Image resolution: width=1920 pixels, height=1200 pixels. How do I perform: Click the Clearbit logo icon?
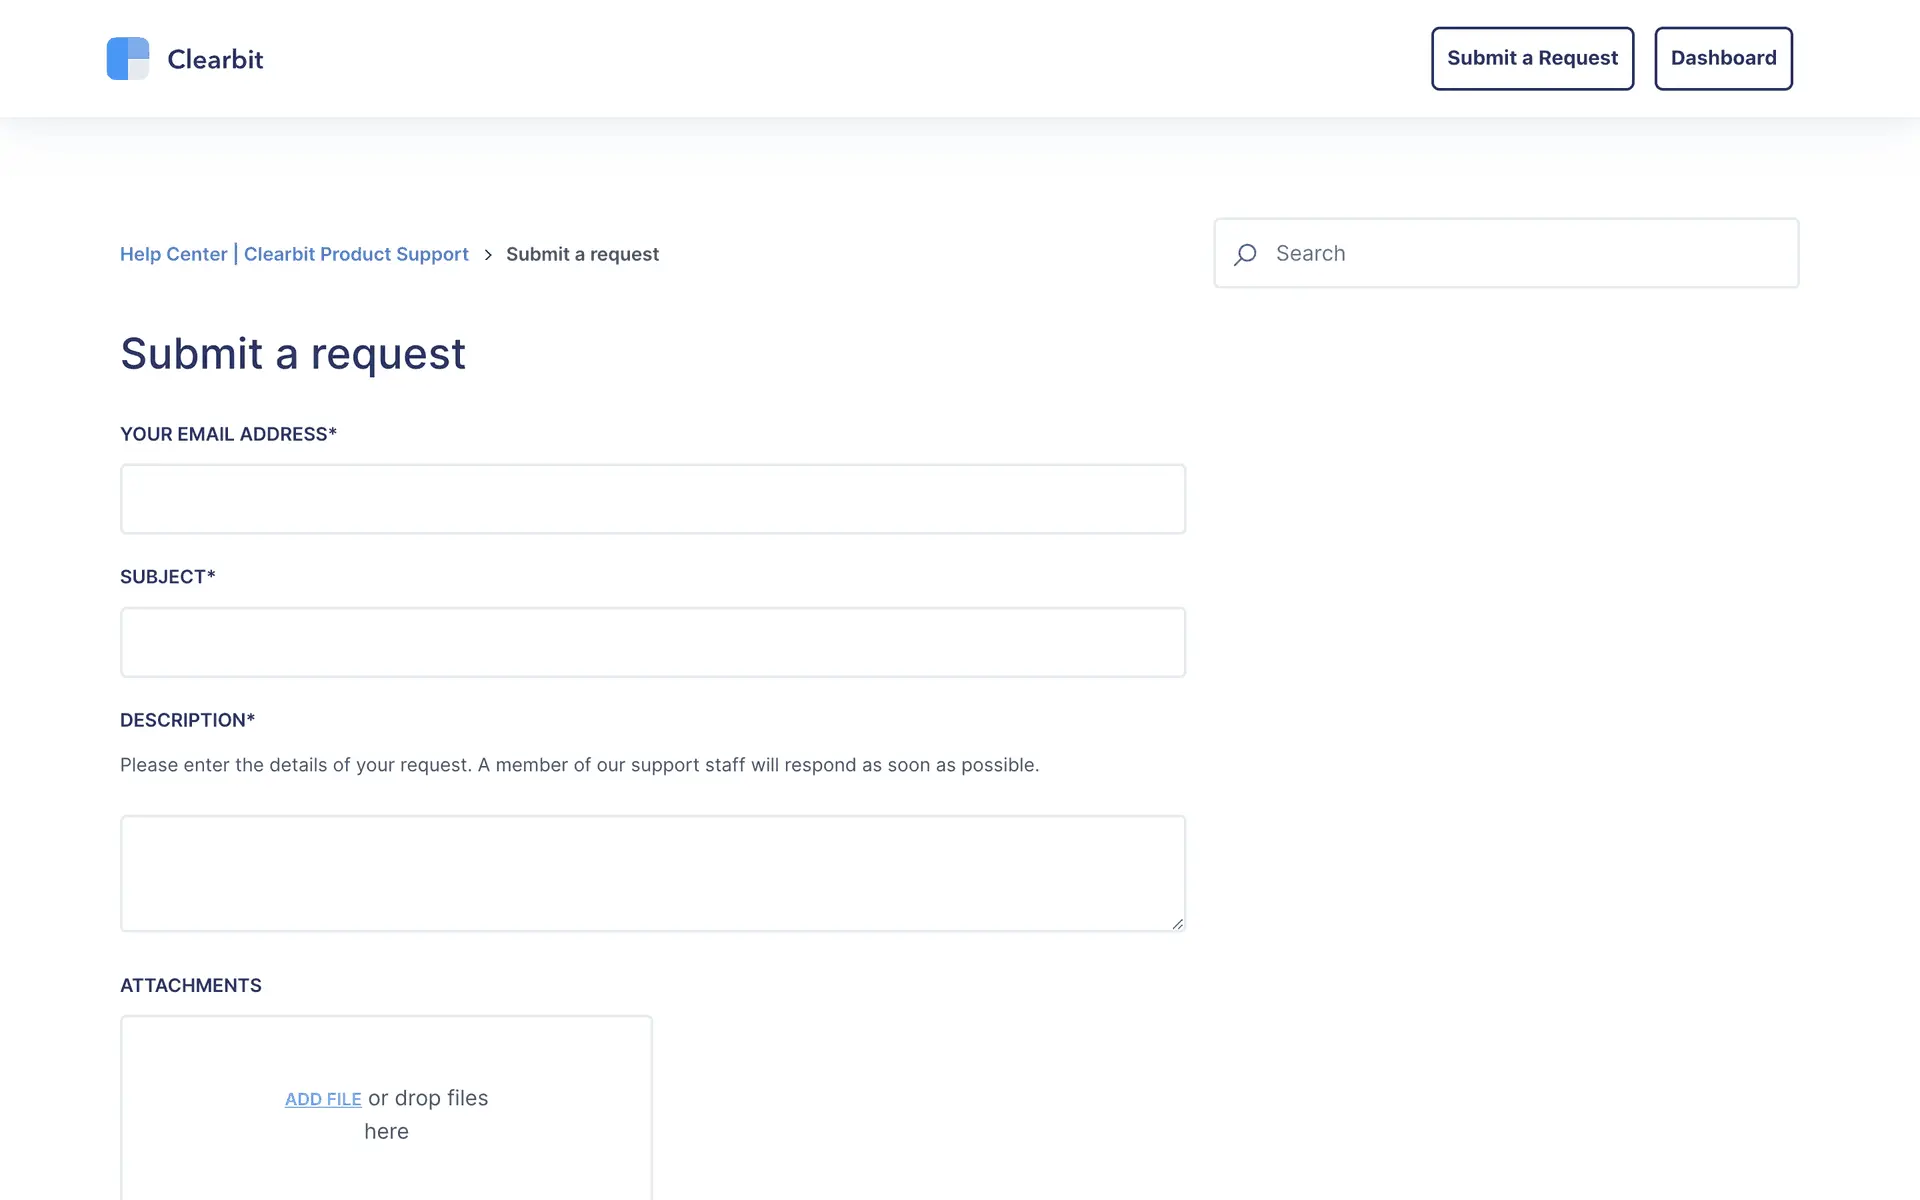[x=128, y=59]
